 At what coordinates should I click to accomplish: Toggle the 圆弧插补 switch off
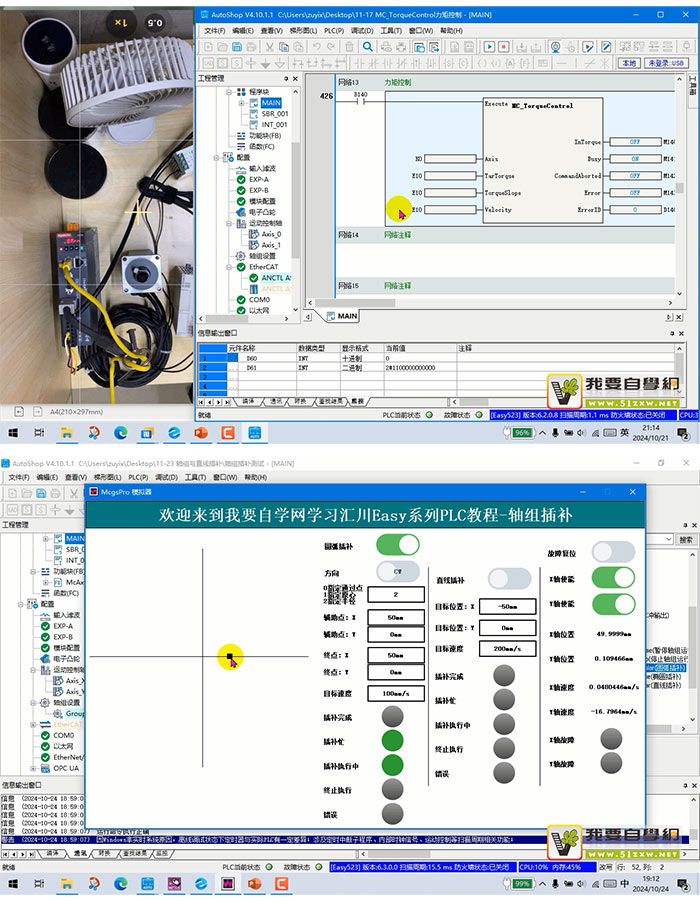pyautogui.click(x=398, y=545)
